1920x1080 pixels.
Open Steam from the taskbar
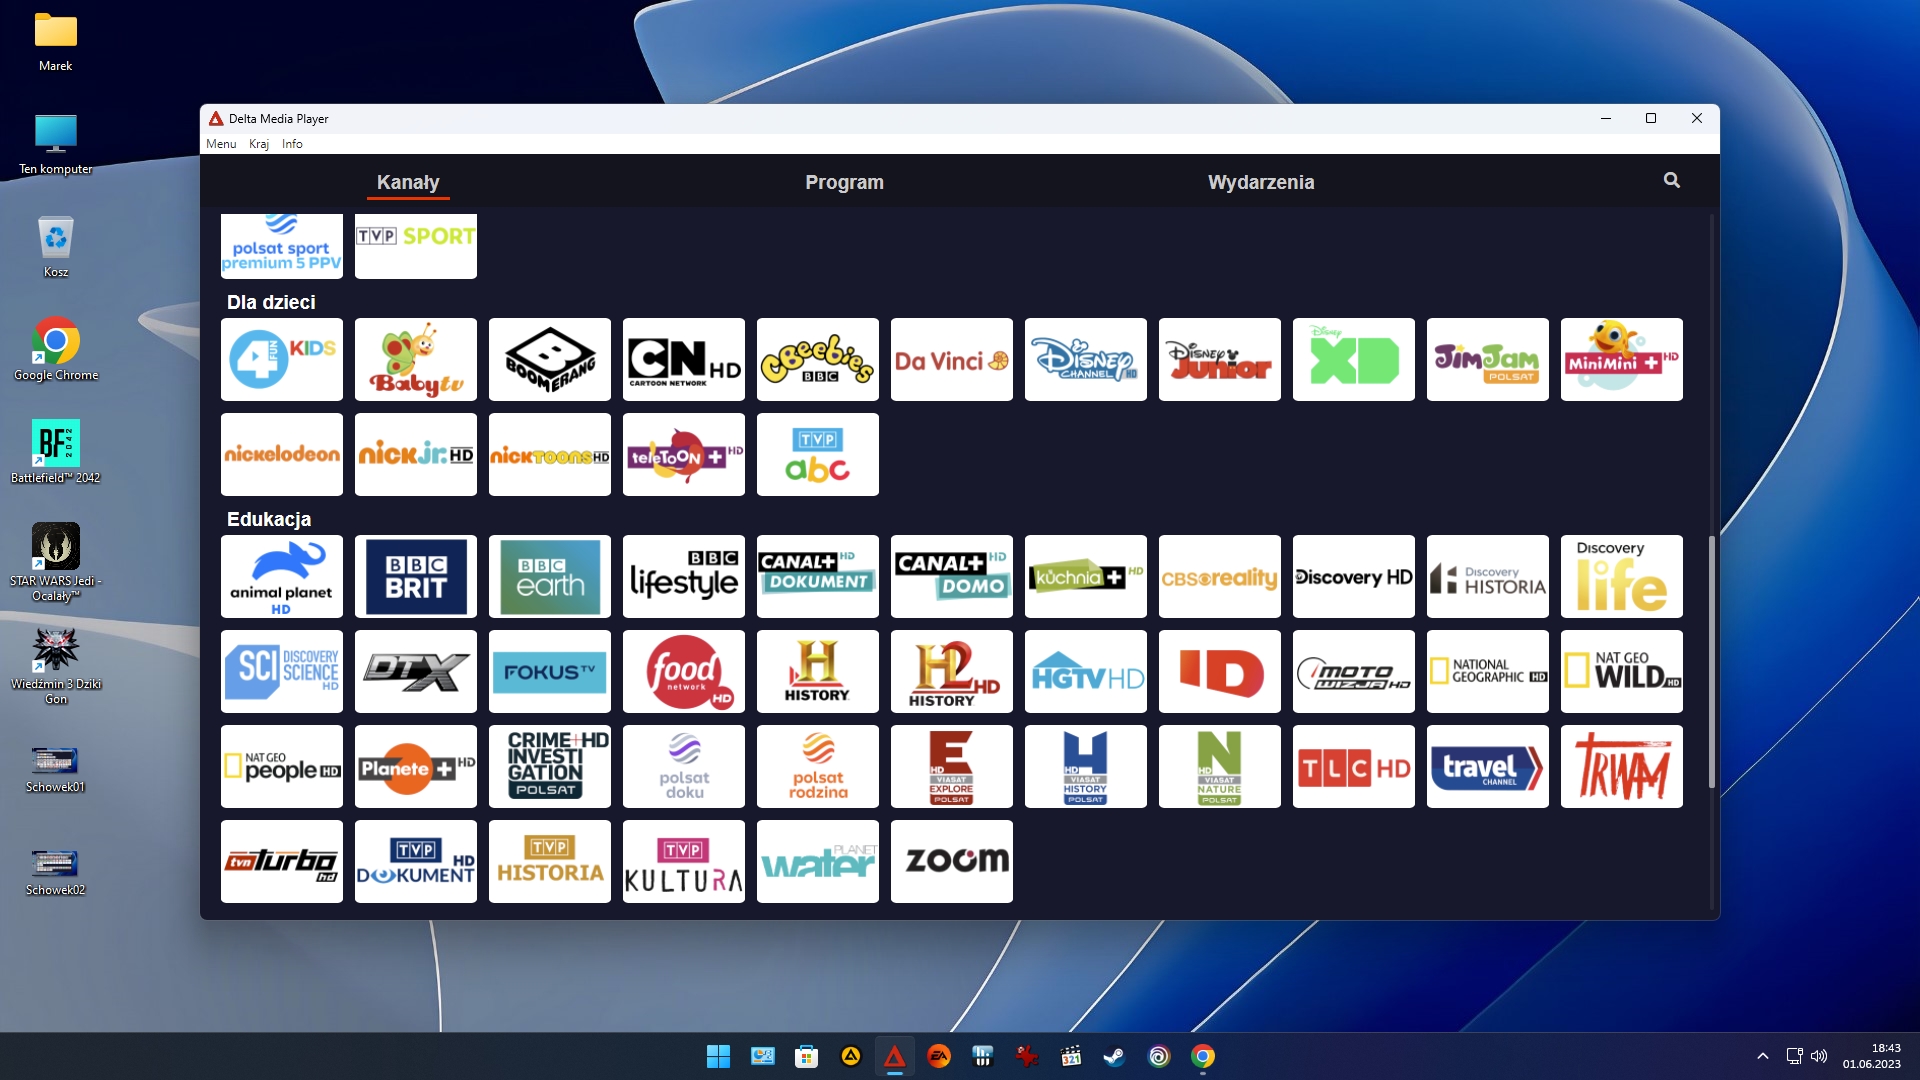[x=1114, y=1056]
